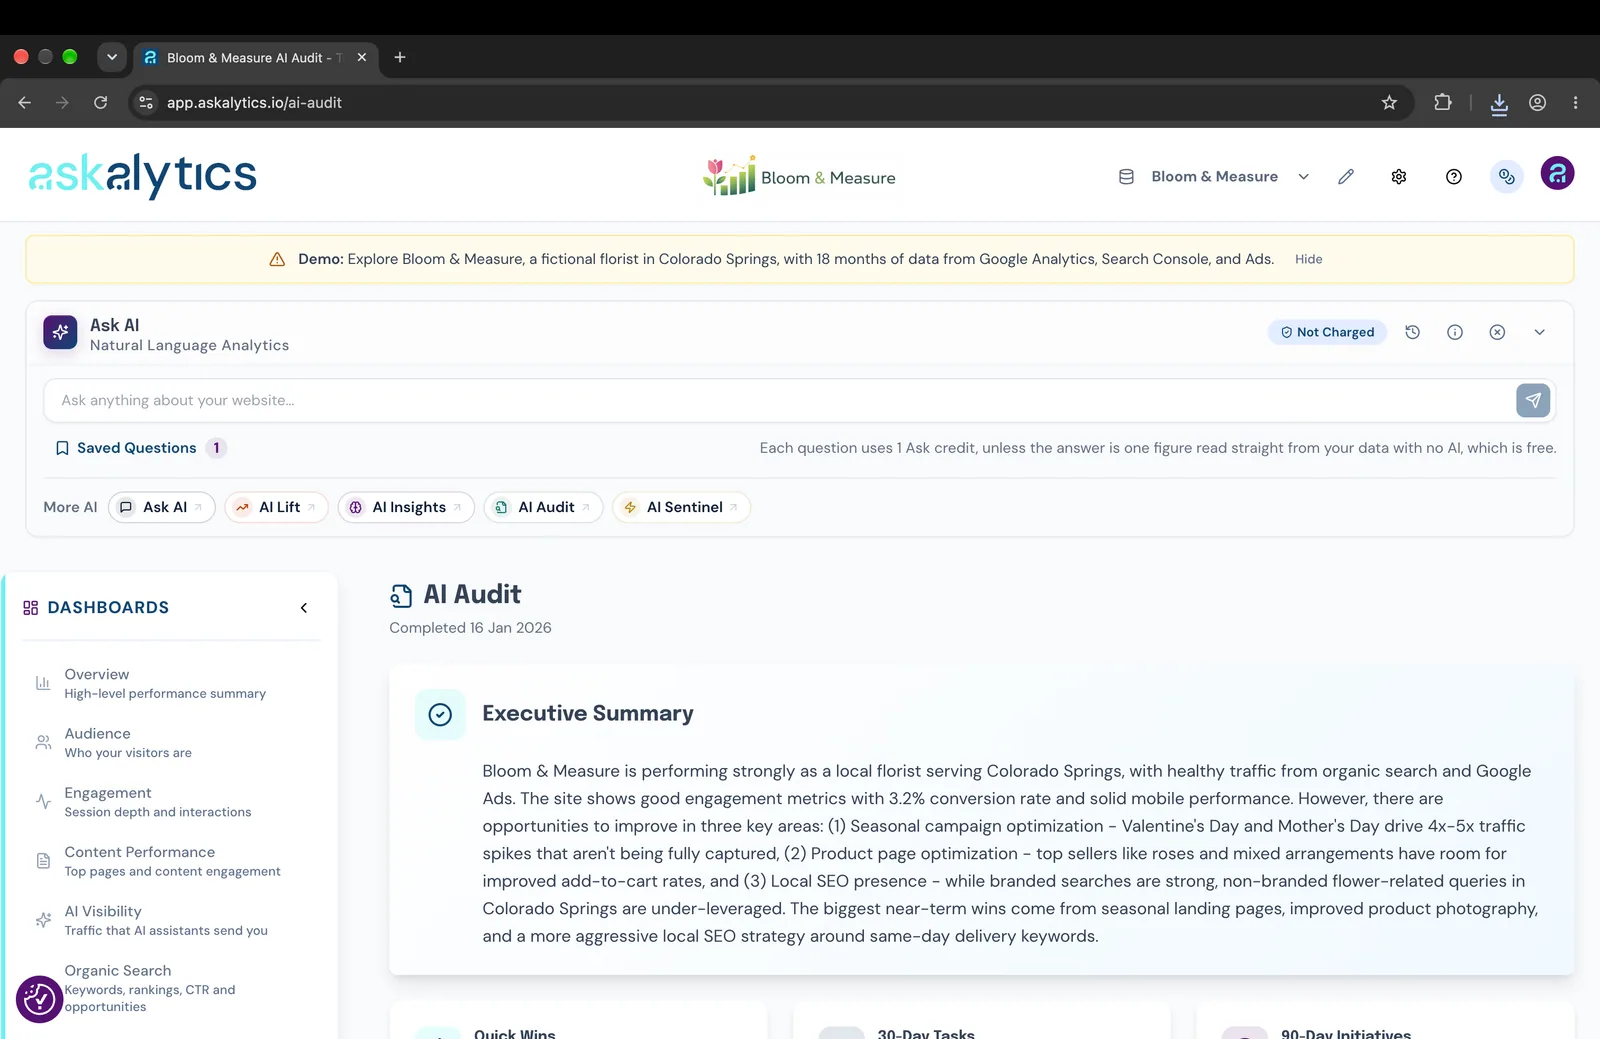Viewport: 1600px width, 1039px height.
Task: Open a new browser tab
Action: (400, 57)
